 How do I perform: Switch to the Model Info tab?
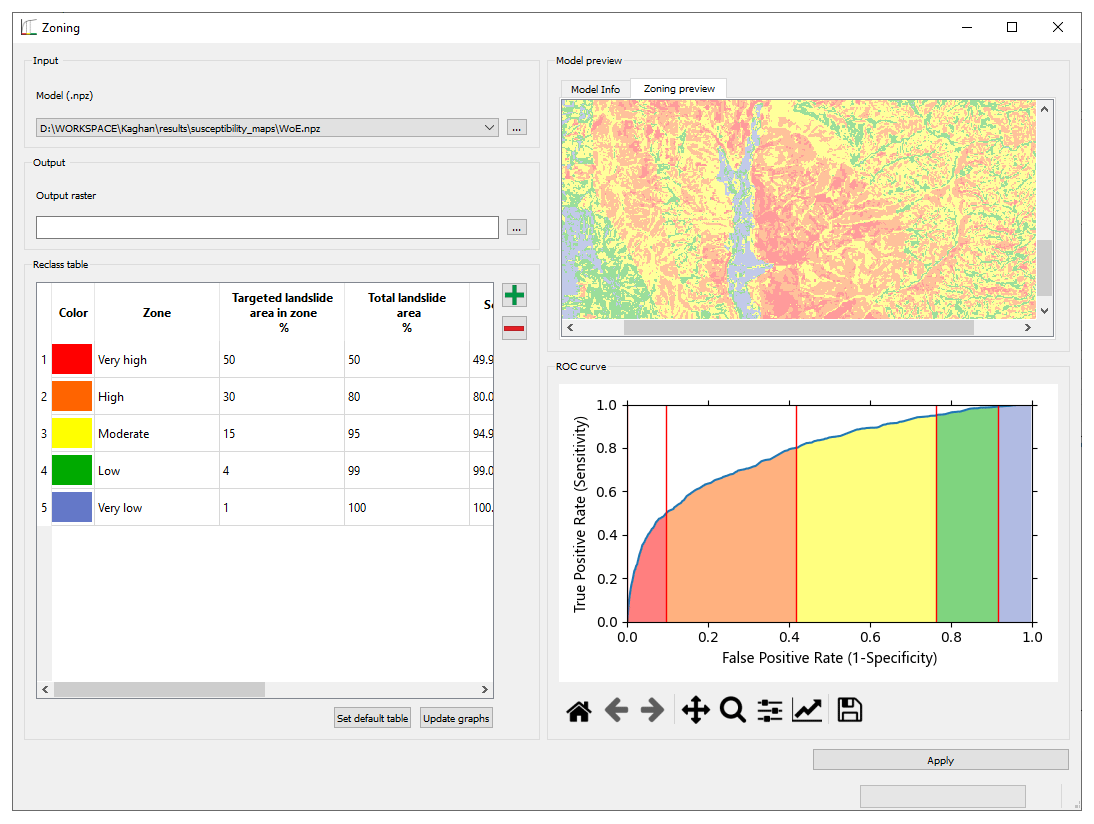click(x=595, y=90)
